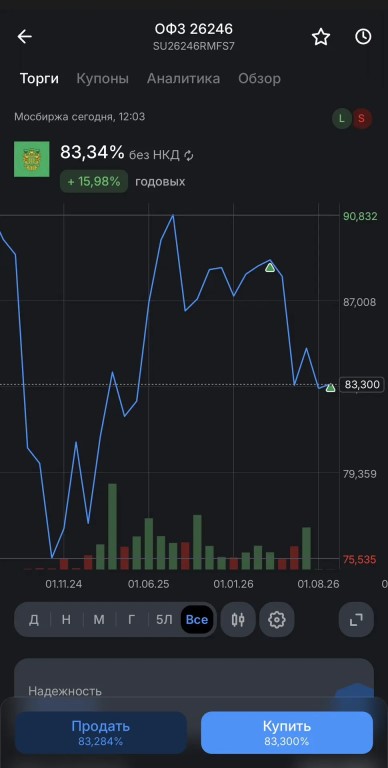The height and width of the screenshot is (768, 388).
Task: Tap the red S indicator badge
Action: coord(362,119)
